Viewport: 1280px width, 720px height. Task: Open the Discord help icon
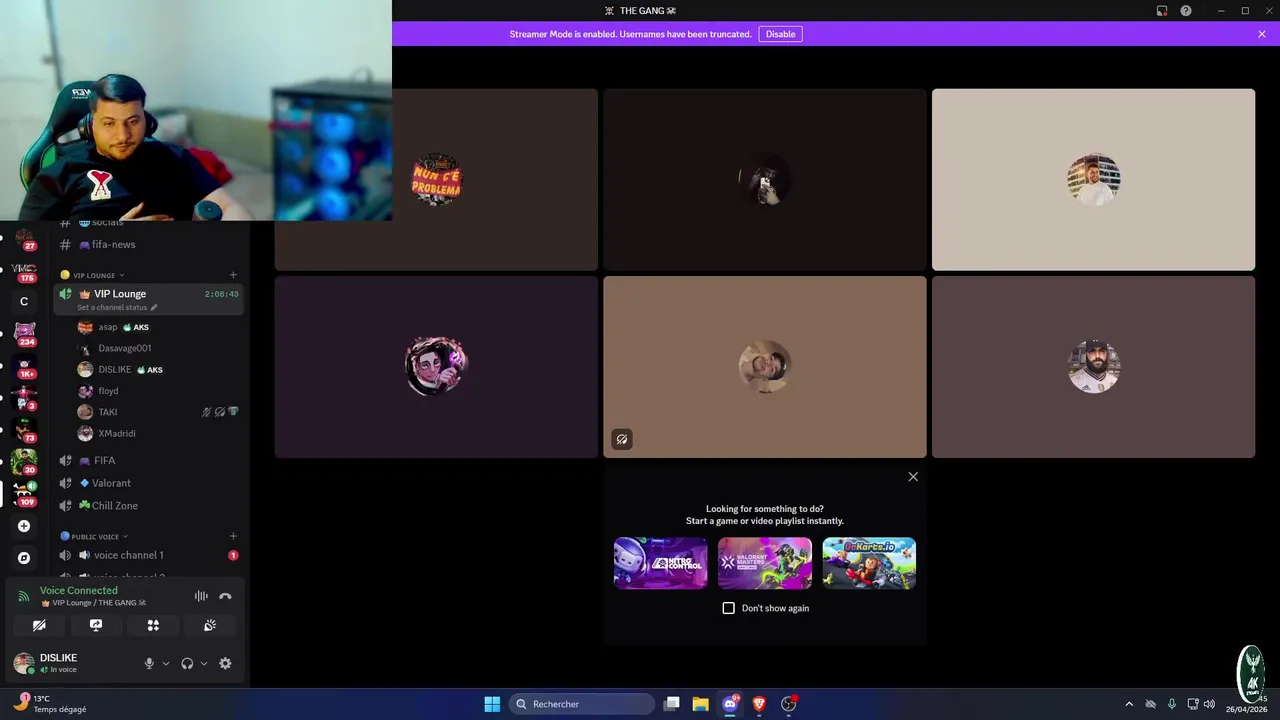pos(1186,11)
